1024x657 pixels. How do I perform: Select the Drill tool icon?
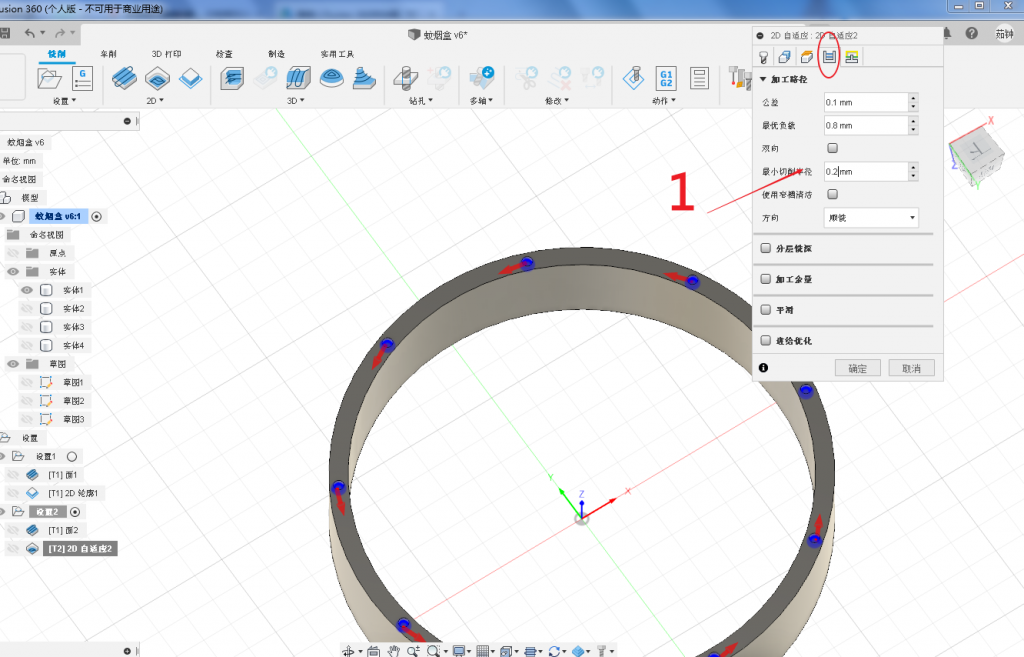406,79
